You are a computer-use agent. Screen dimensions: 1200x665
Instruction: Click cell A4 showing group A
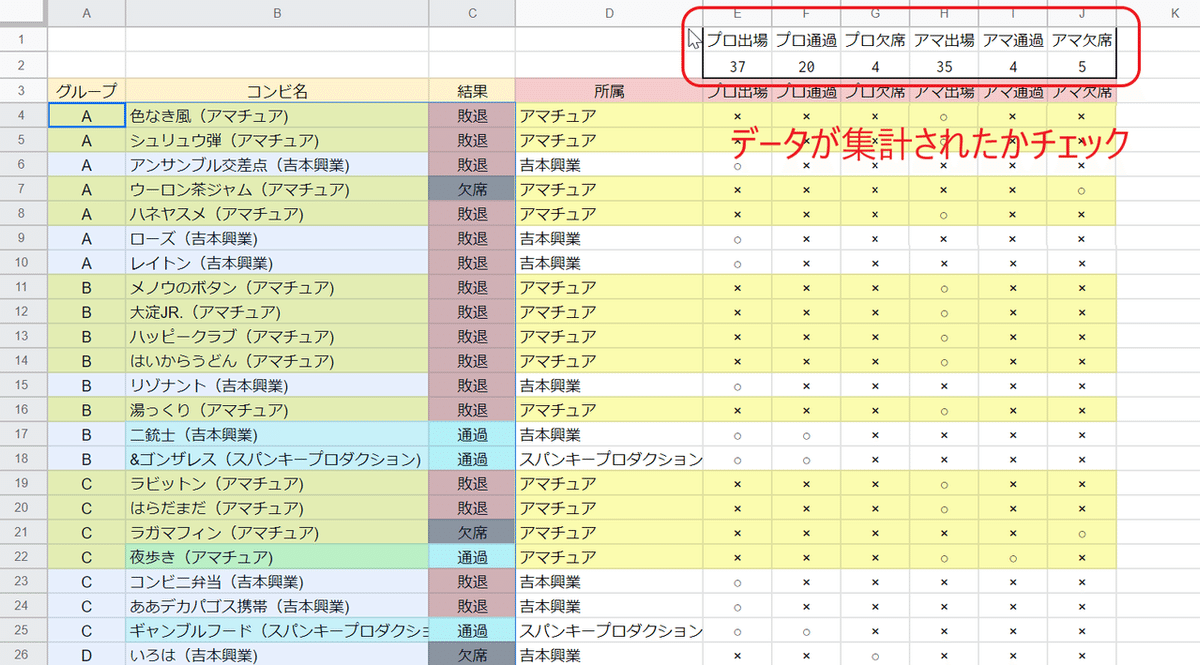86,115
